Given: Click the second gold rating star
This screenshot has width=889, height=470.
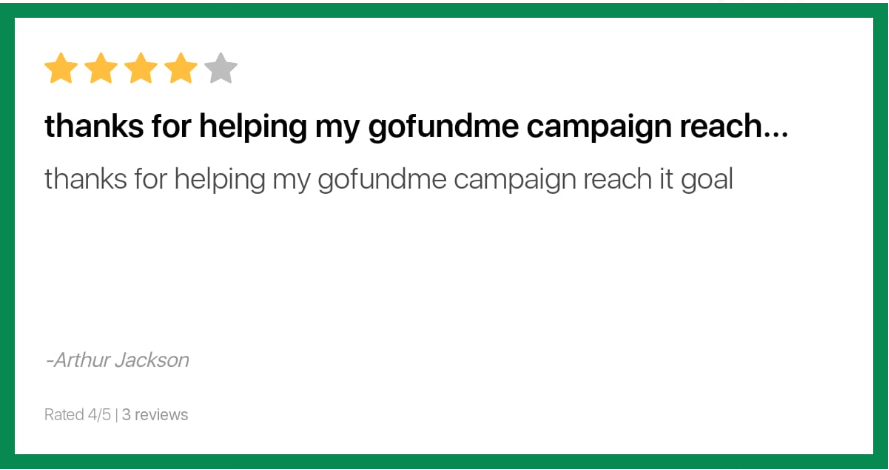Looking at the screenshot, I should (101, 69).
